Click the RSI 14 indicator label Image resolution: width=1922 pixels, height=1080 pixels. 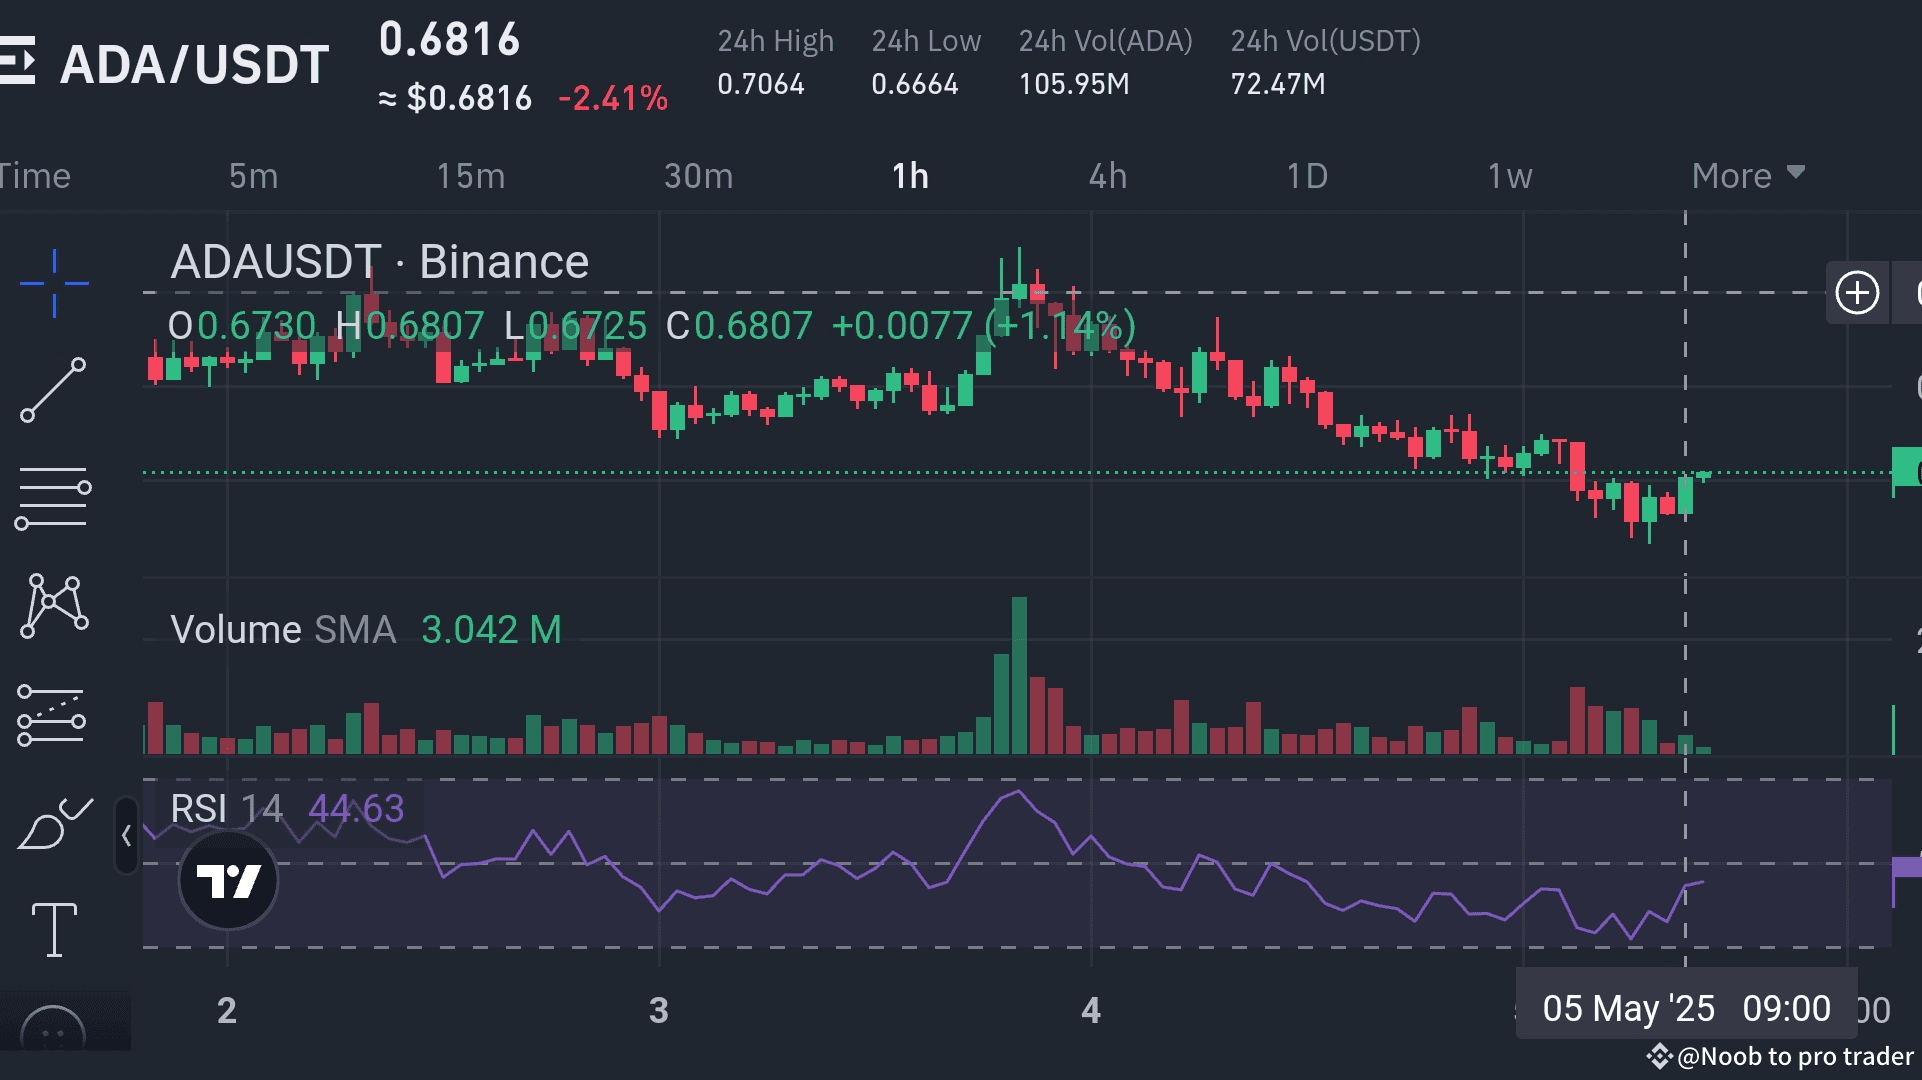pos(226,809)
